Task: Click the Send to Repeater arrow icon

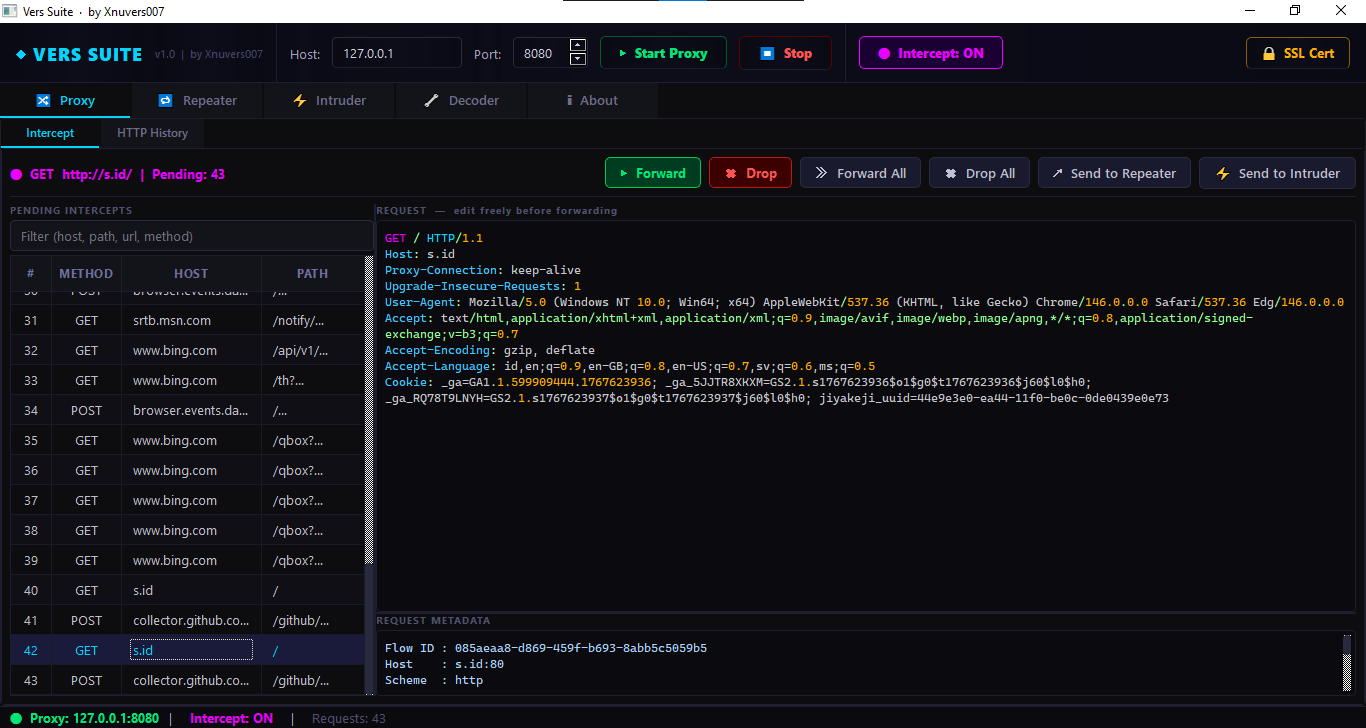Action: (x=1058, y=172)
